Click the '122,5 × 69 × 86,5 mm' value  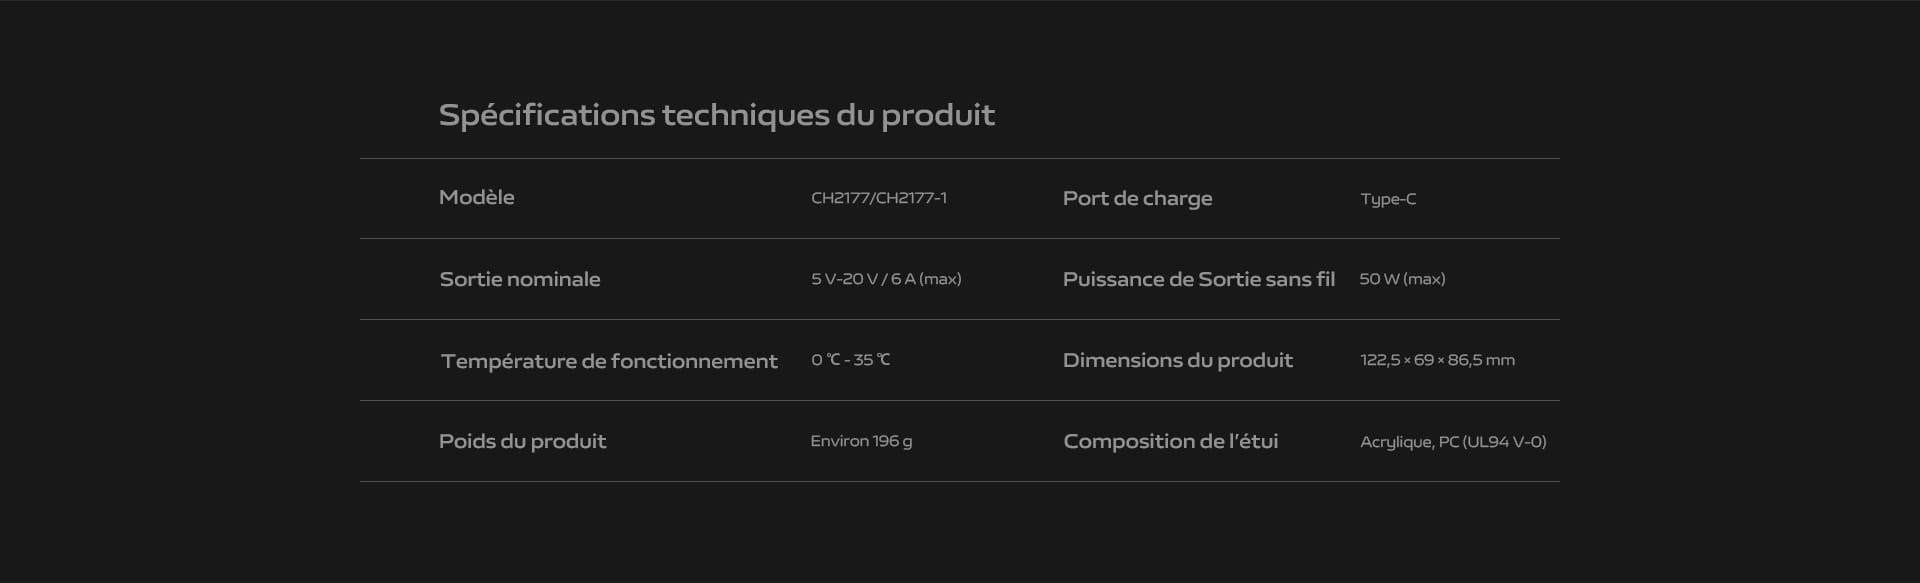1437,360
